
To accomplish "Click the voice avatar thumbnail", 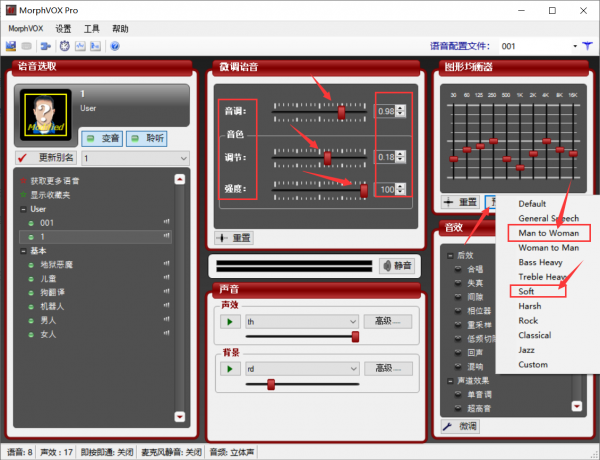I will [x=46, y=115].
